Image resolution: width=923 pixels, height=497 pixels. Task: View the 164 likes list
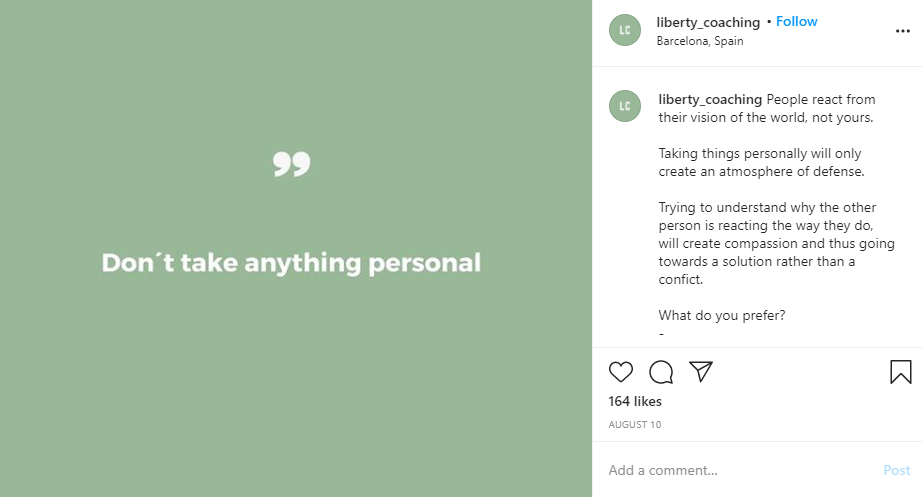click(635, 401)
